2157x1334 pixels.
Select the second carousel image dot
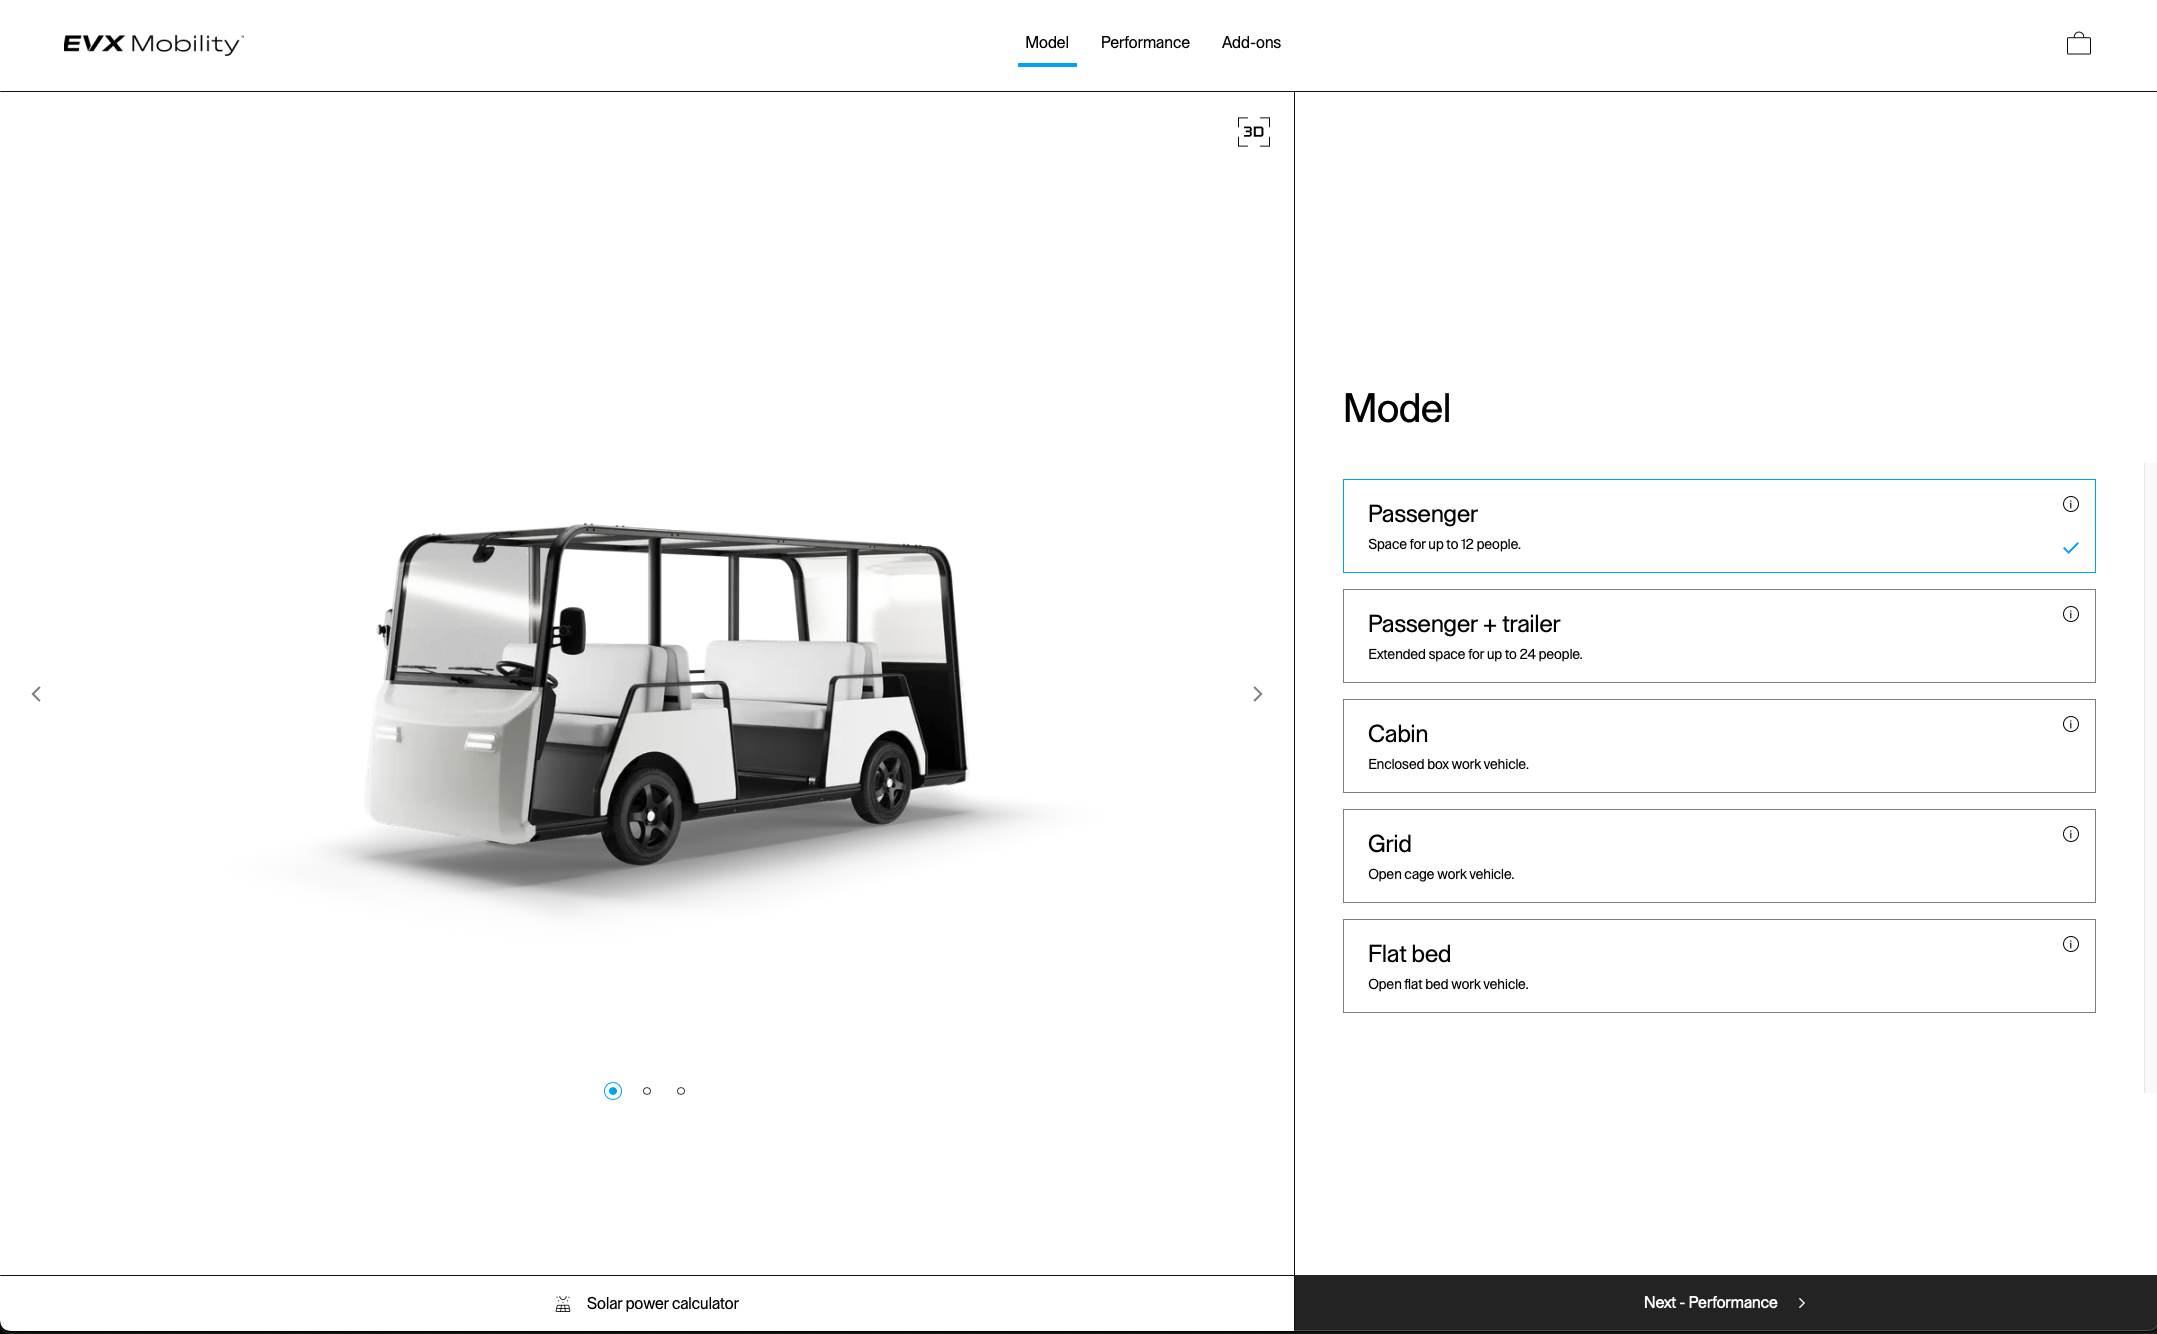[x=647, y=1091]
